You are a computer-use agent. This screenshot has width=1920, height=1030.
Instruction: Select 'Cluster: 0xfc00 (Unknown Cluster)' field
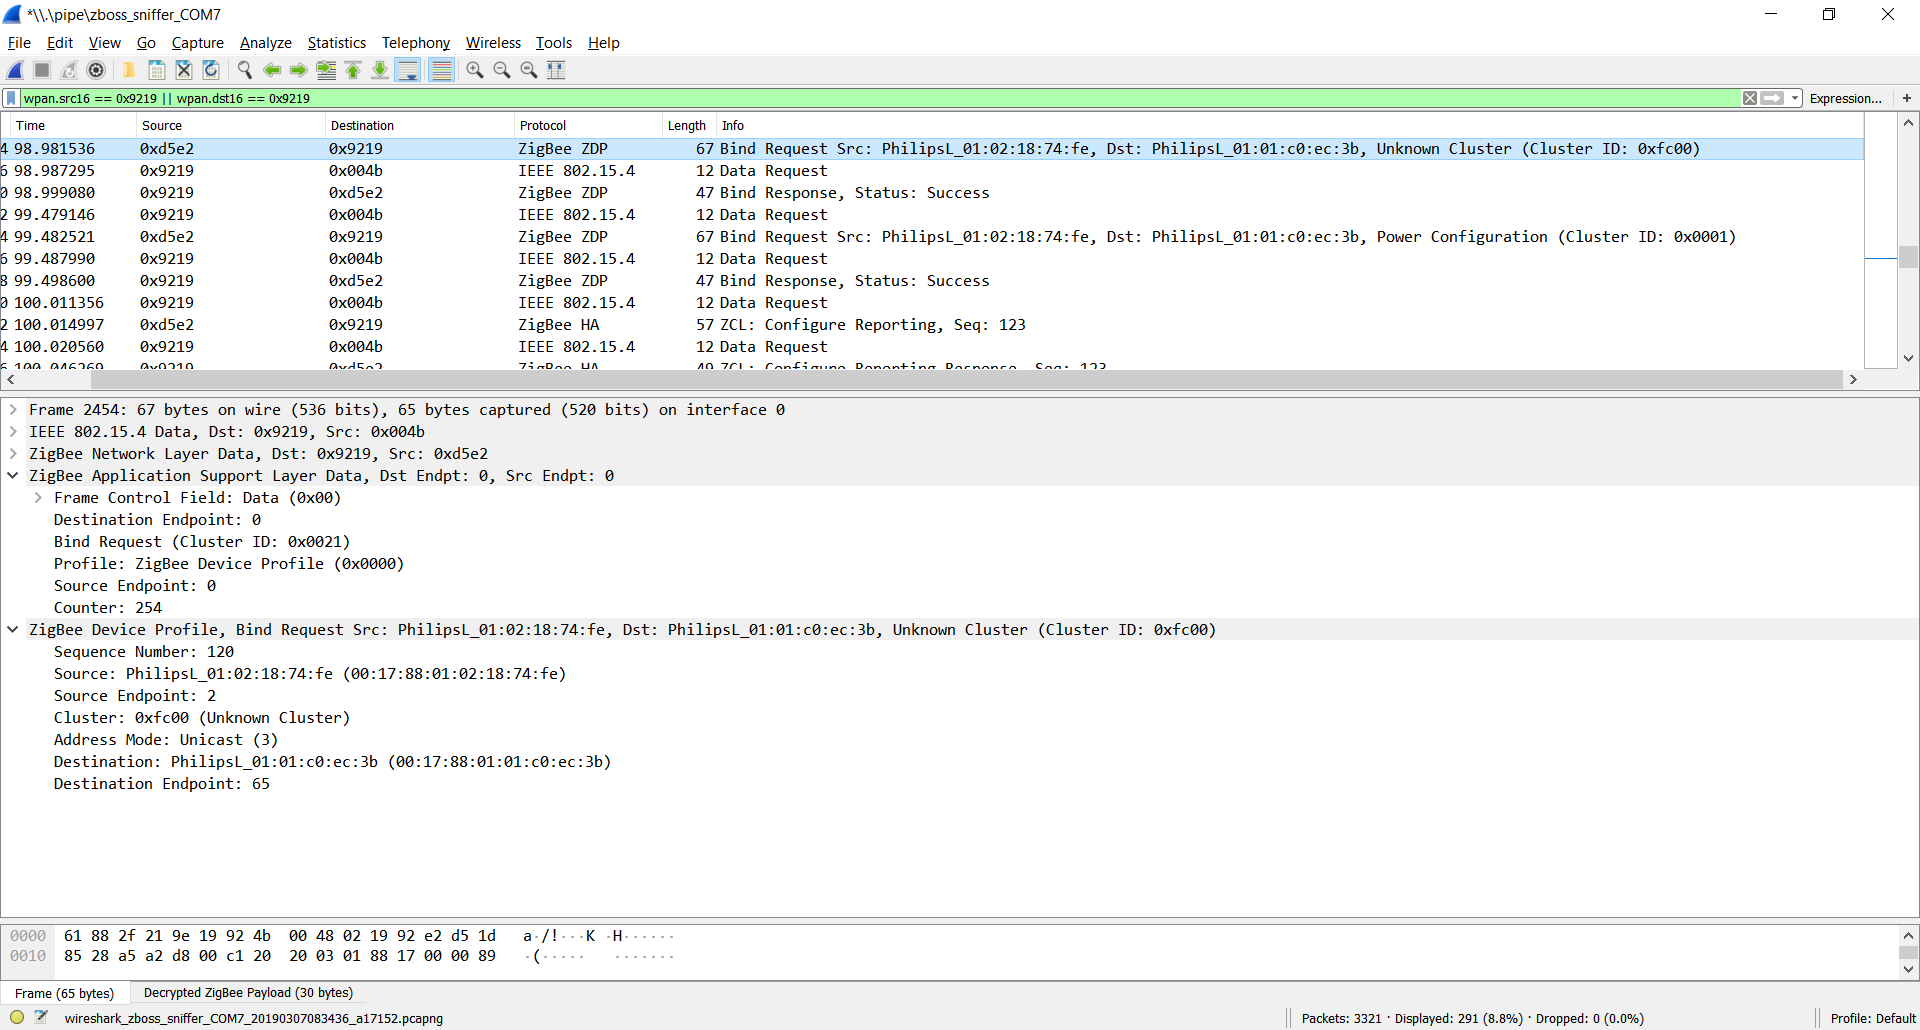click(x=202, y=718)
